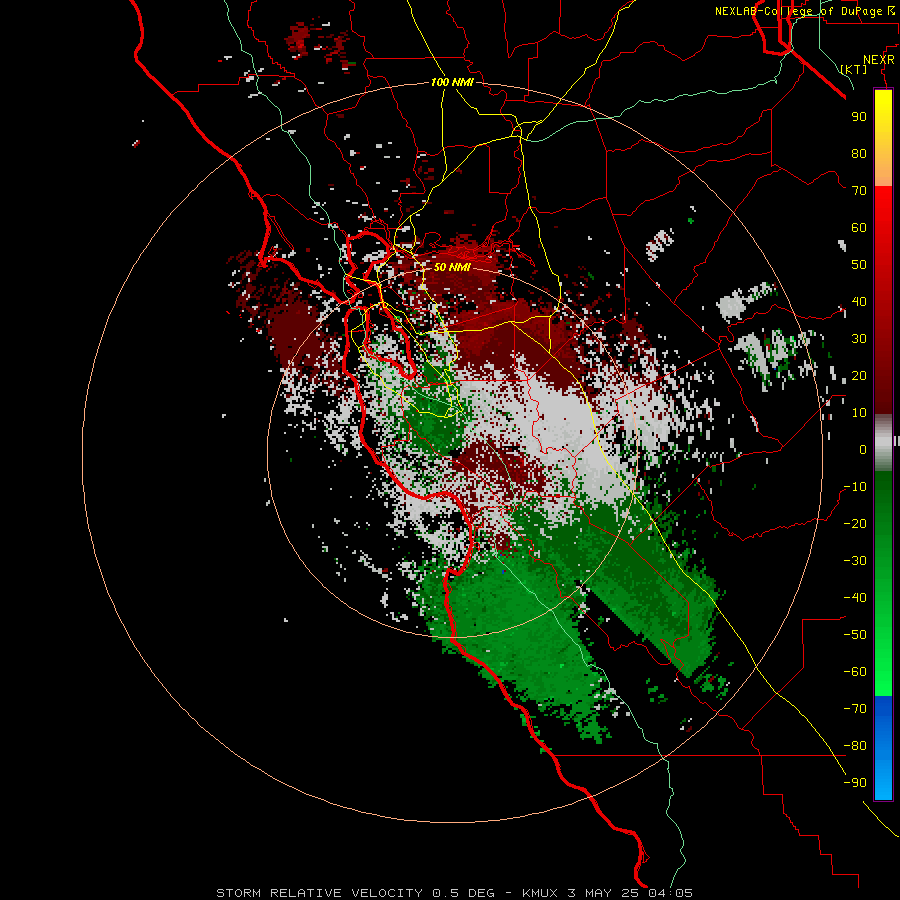The image size is (900, 900).
Task: Click the "50 NMI" range ring label
Action: (452, 267)
